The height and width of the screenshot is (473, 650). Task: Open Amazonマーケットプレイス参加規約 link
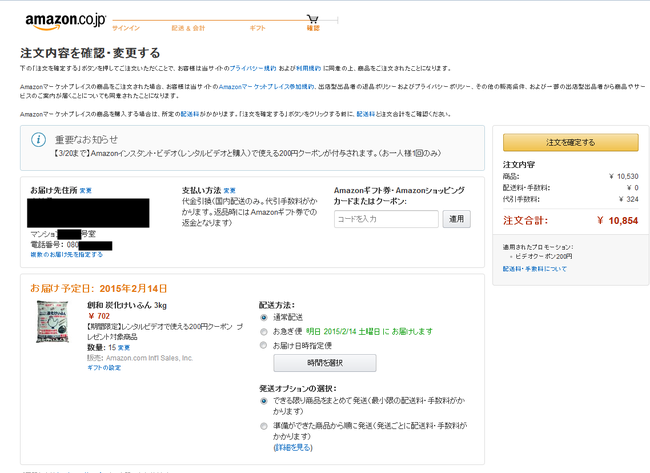click(x=267, y=87)
